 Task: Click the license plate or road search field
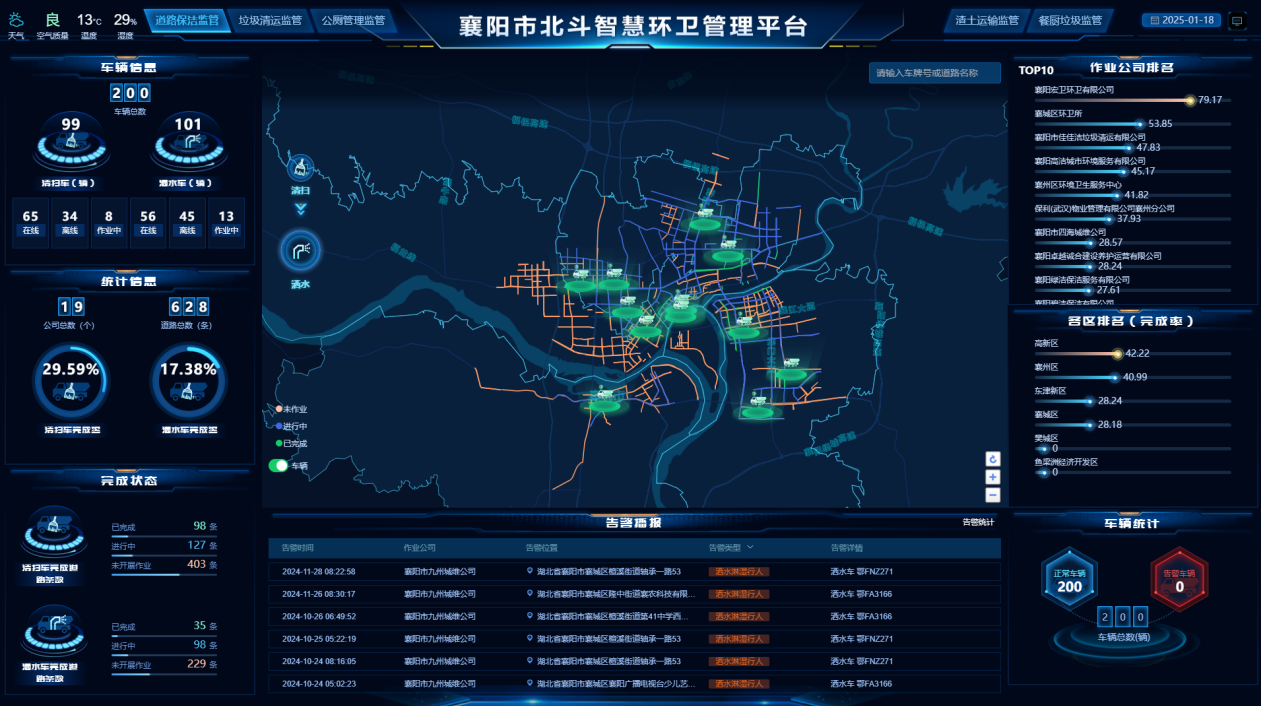click(934, 73)
